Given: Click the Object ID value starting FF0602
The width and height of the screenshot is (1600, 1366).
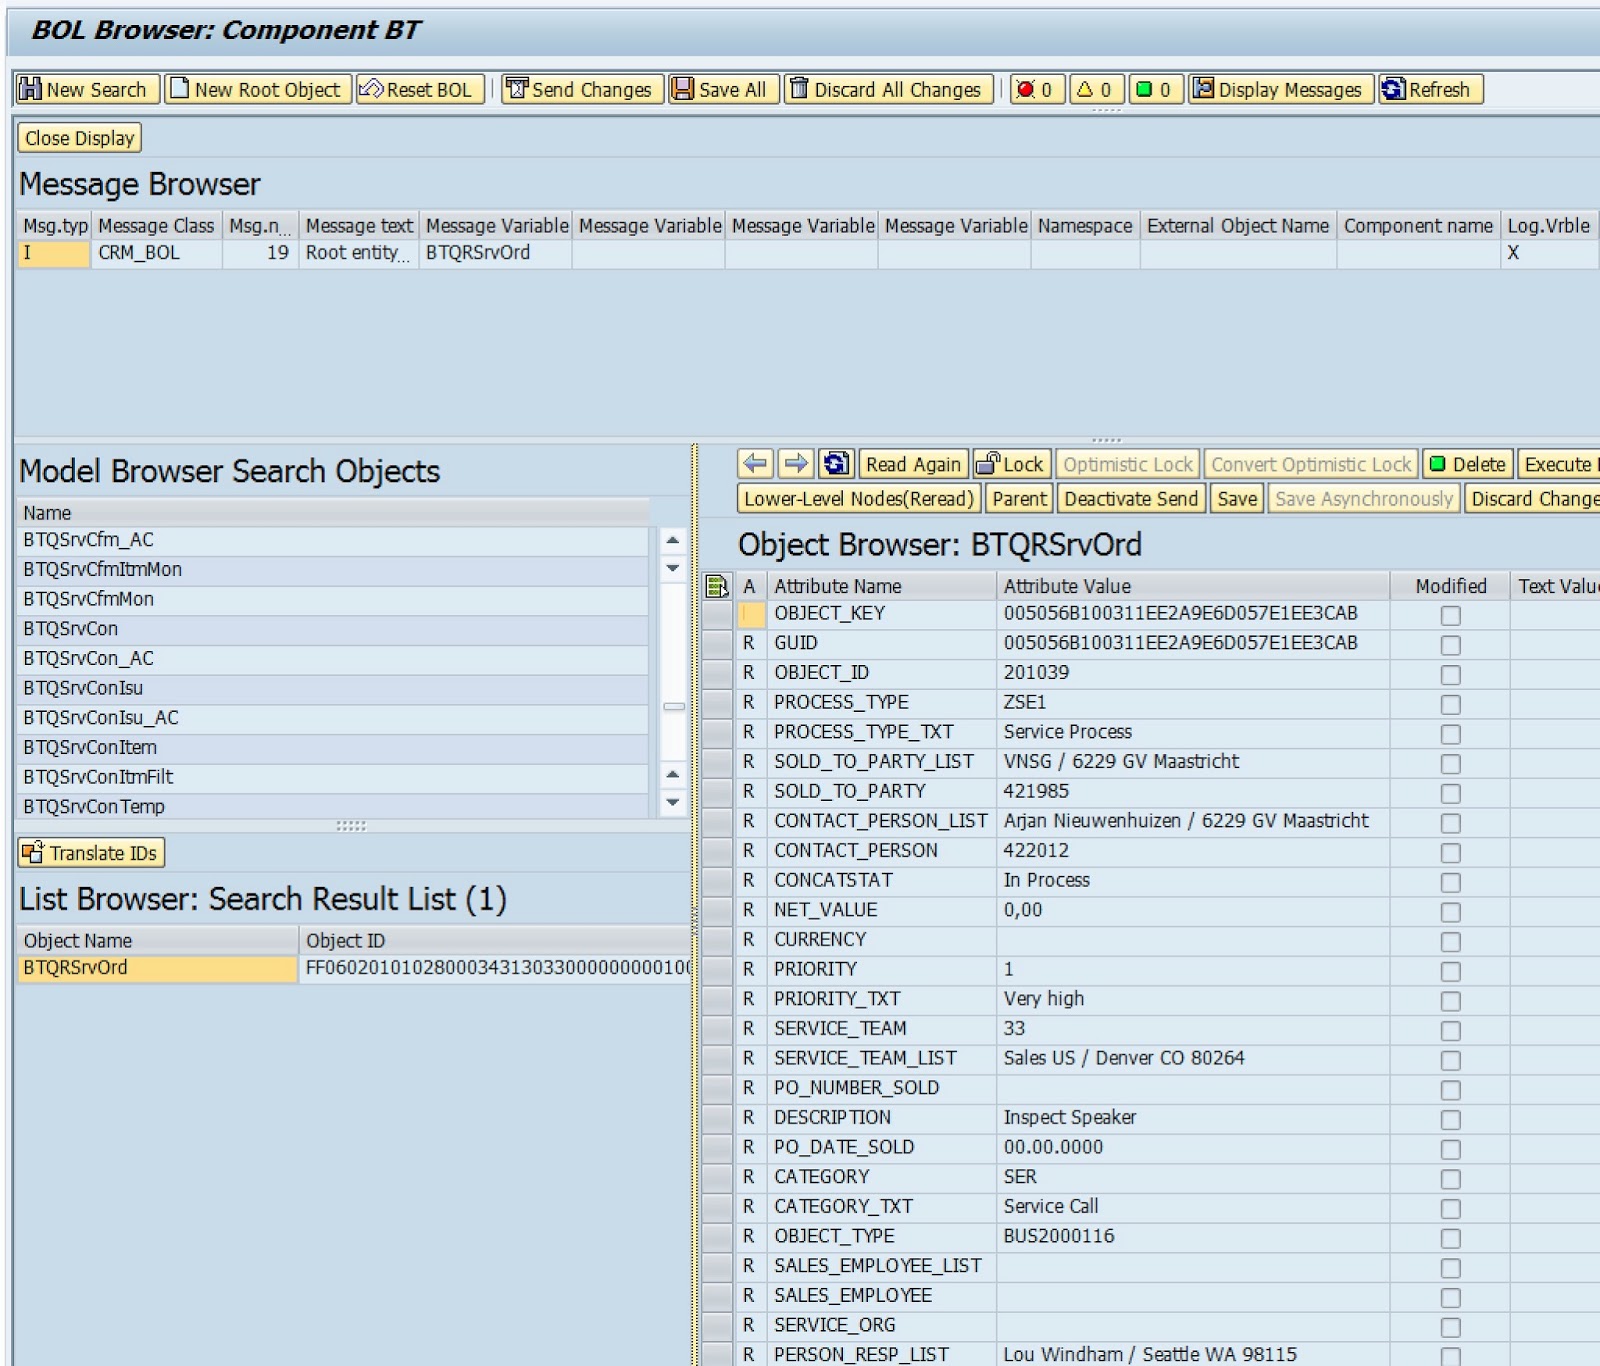Looking at the screenshot, I should tap(496, 968).
